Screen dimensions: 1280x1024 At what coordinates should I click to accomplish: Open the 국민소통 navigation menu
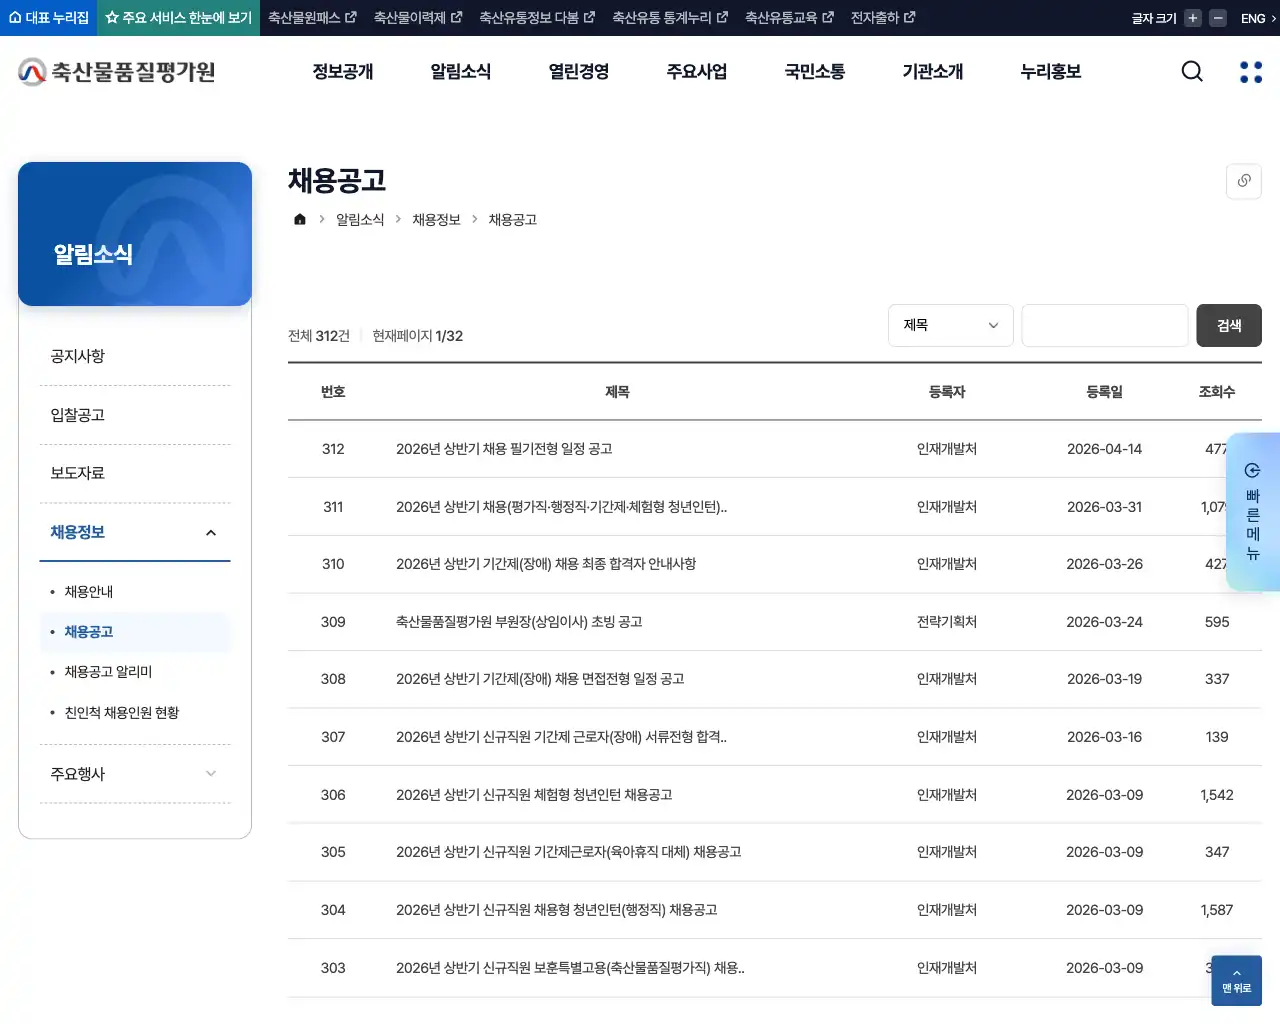[x=814, y=71]
